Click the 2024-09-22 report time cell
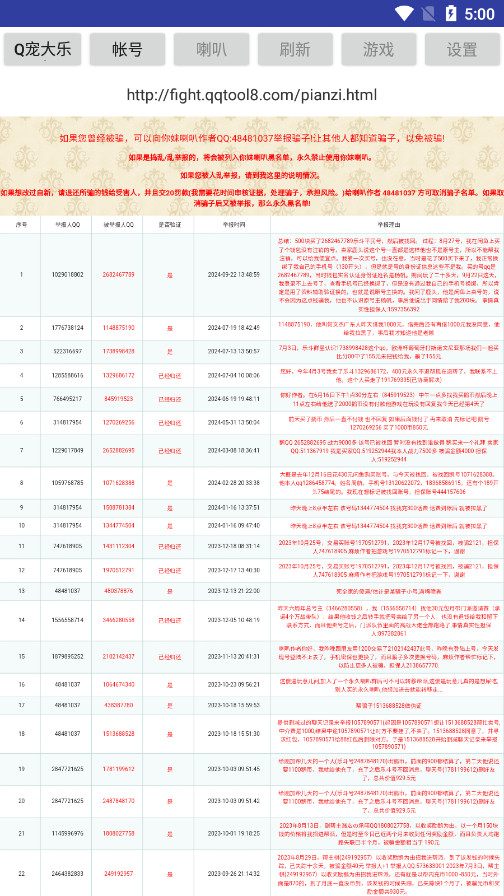504x896 pixels. coord(233,275)
